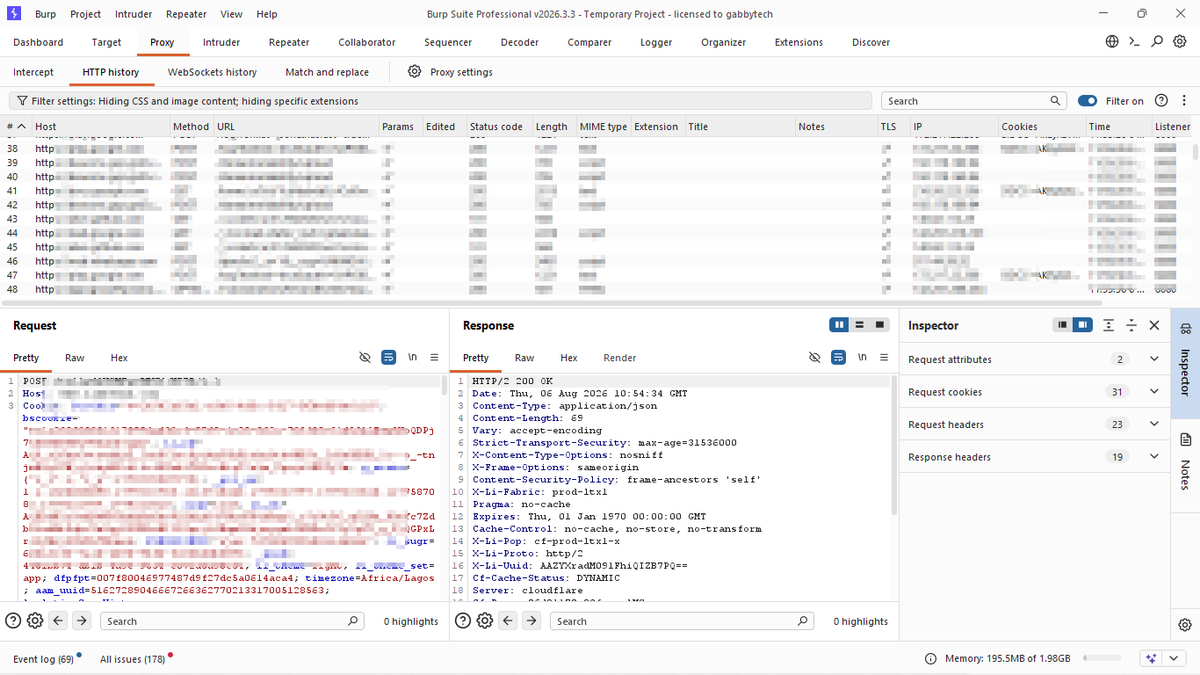The height and width of the screenshot is (675, 1200).
Task: Click the filter funnel icon
Action: pos(22,101)
